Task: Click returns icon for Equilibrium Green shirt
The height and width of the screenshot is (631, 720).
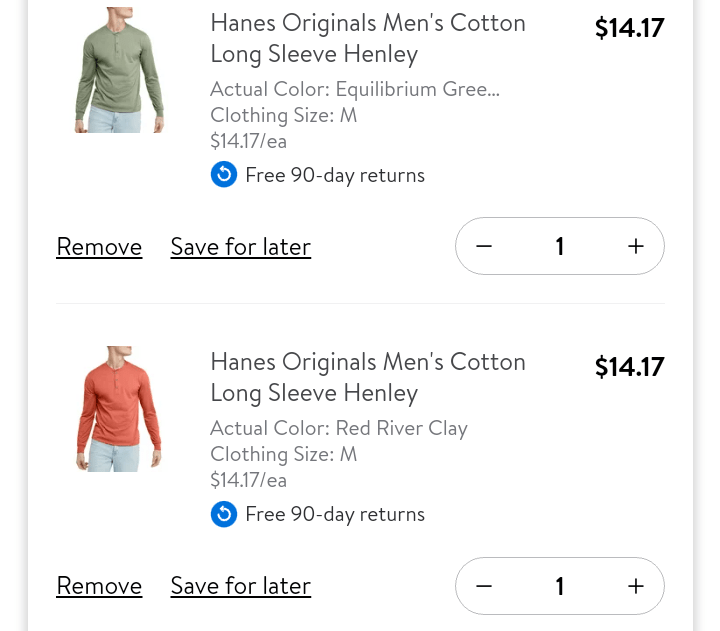Action: coord(224,175)
